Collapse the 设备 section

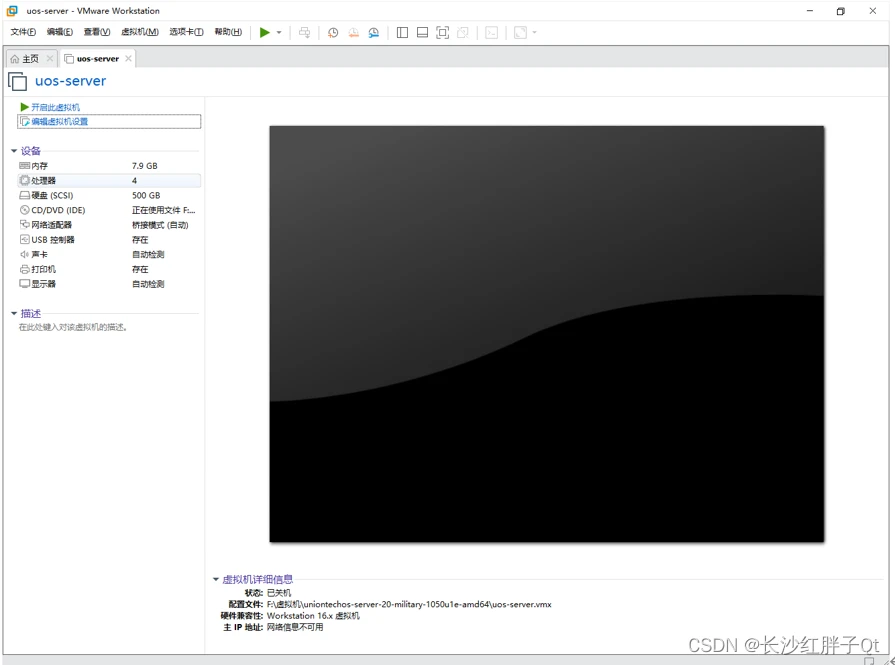point(14,151)
